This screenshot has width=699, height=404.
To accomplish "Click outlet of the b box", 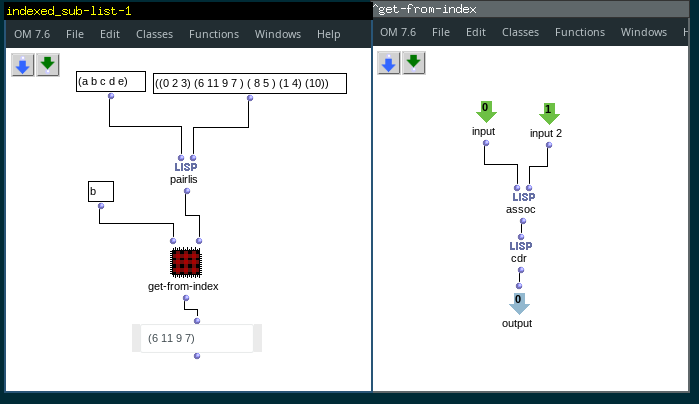I will (x=101, y=206).
